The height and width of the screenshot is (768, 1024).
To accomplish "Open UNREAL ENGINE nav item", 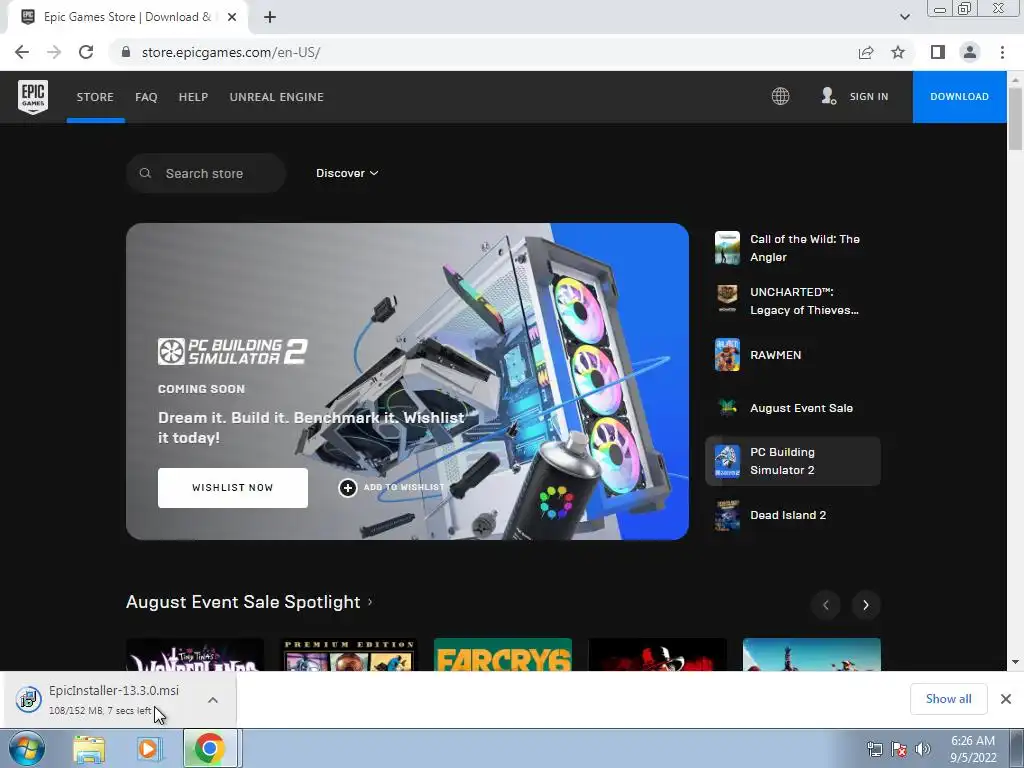I will coord(277,97).
